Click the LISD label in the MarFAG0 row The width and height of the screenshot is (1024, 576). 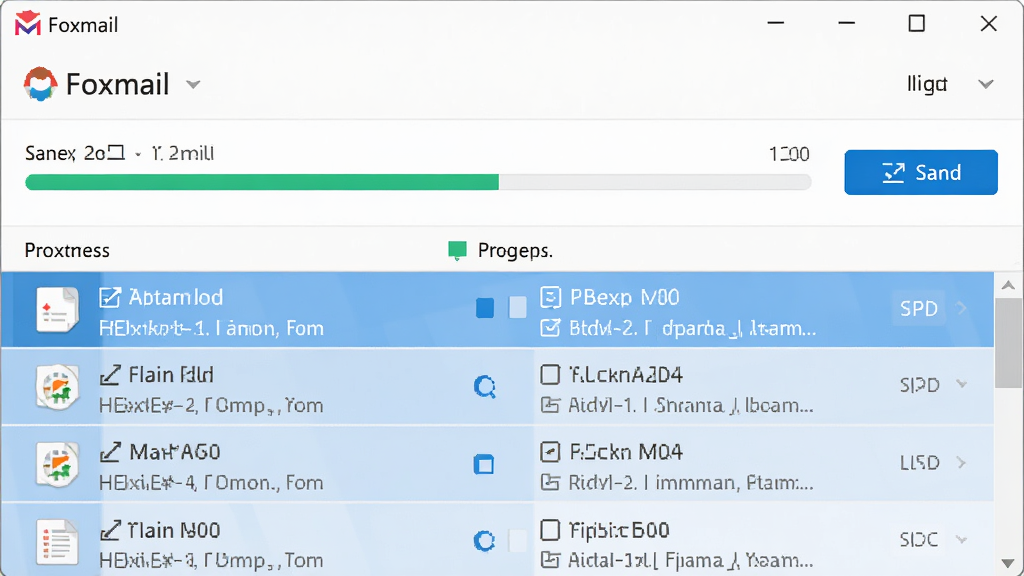click(x=920, y=463)
